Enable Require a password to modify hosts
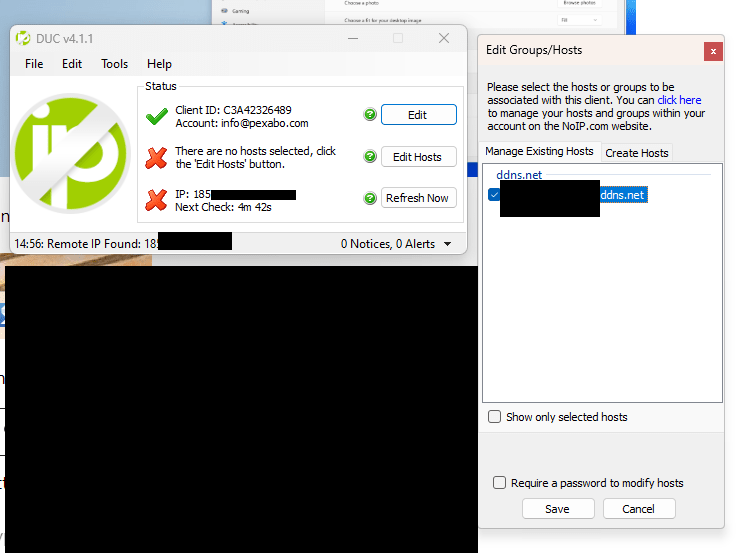Image resolution: width=754 pixels, height=553 pixels. 499,482
